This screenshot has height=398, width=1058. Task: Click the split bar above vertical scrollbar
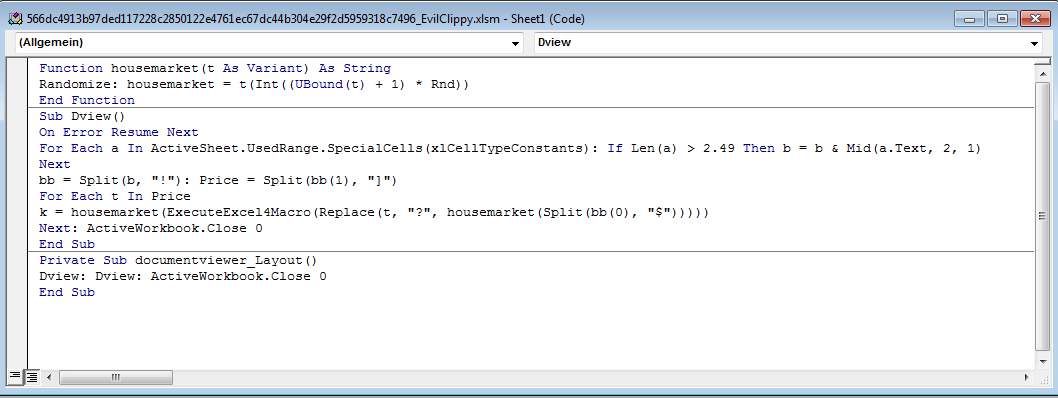point(1042,61)
